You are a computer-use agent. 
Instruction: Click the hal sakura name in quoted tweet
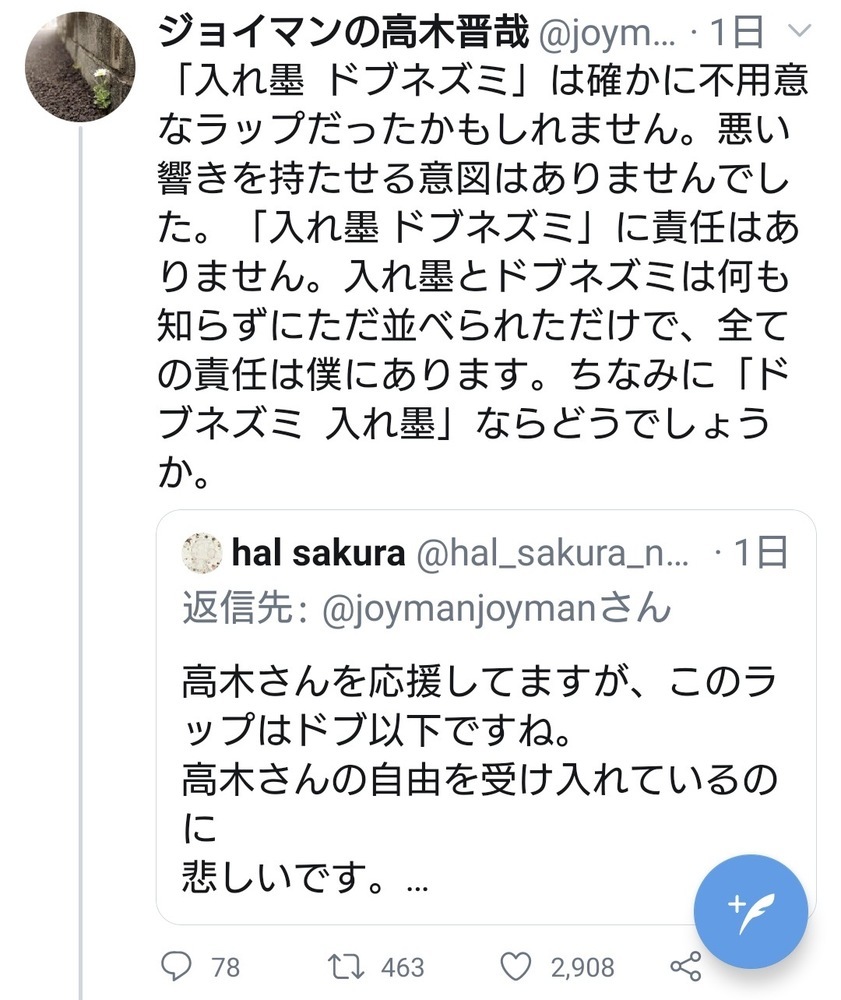[317, 553]
